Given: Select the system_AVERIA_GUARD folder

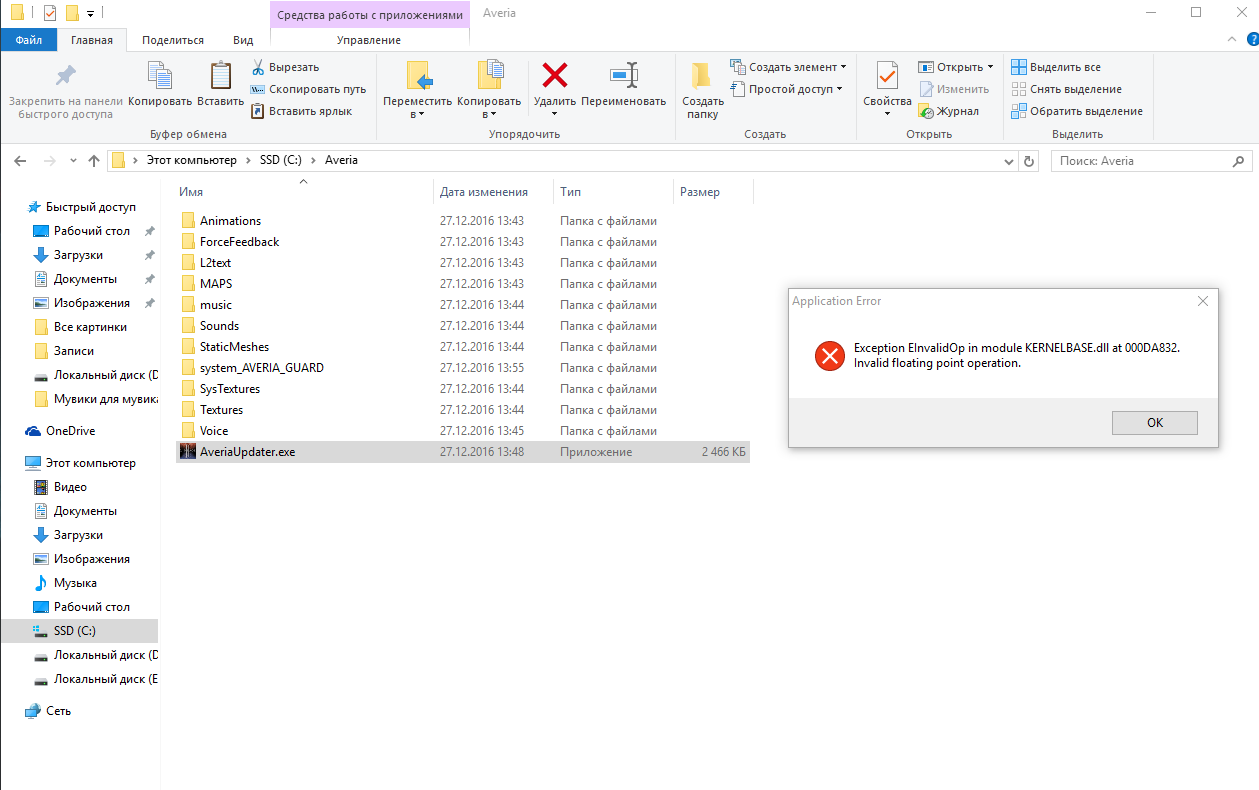Looking at the screenshot, I should (462, 368).
